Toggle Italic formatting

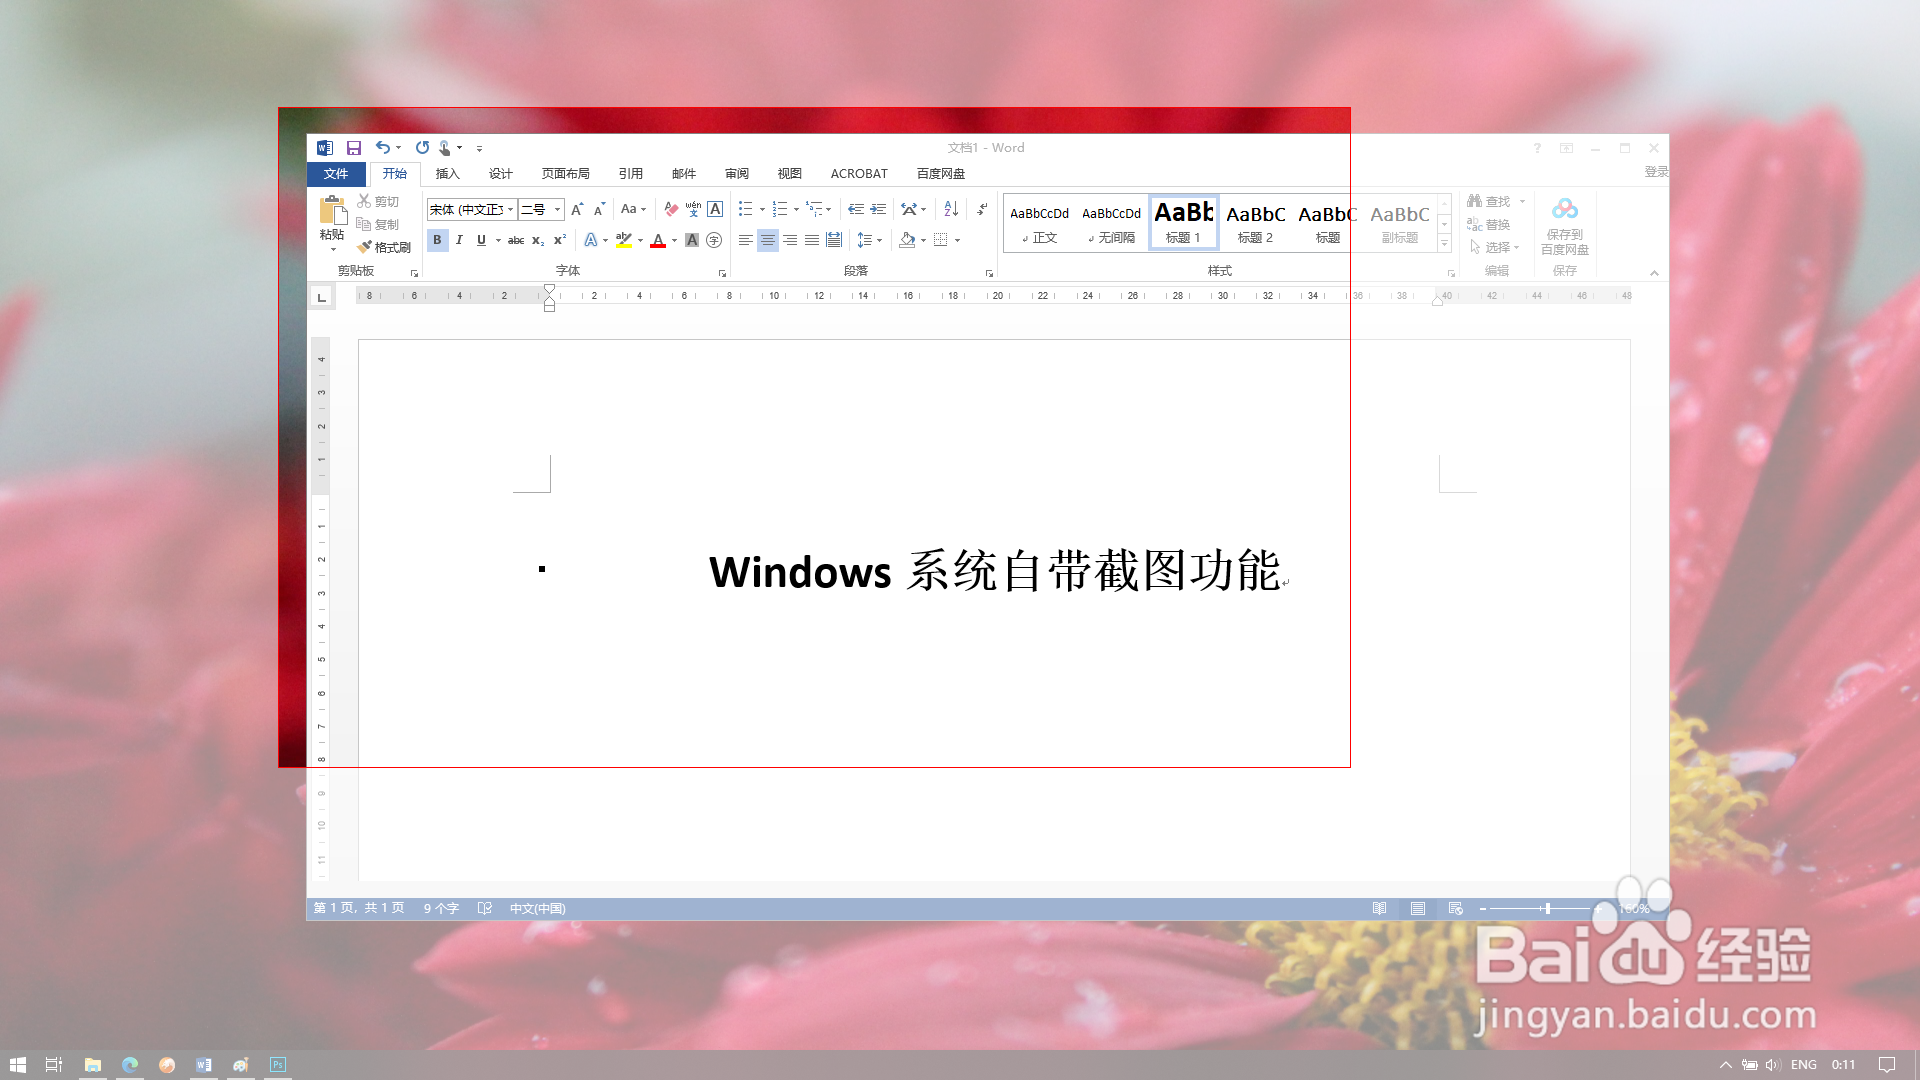[459, 240]
